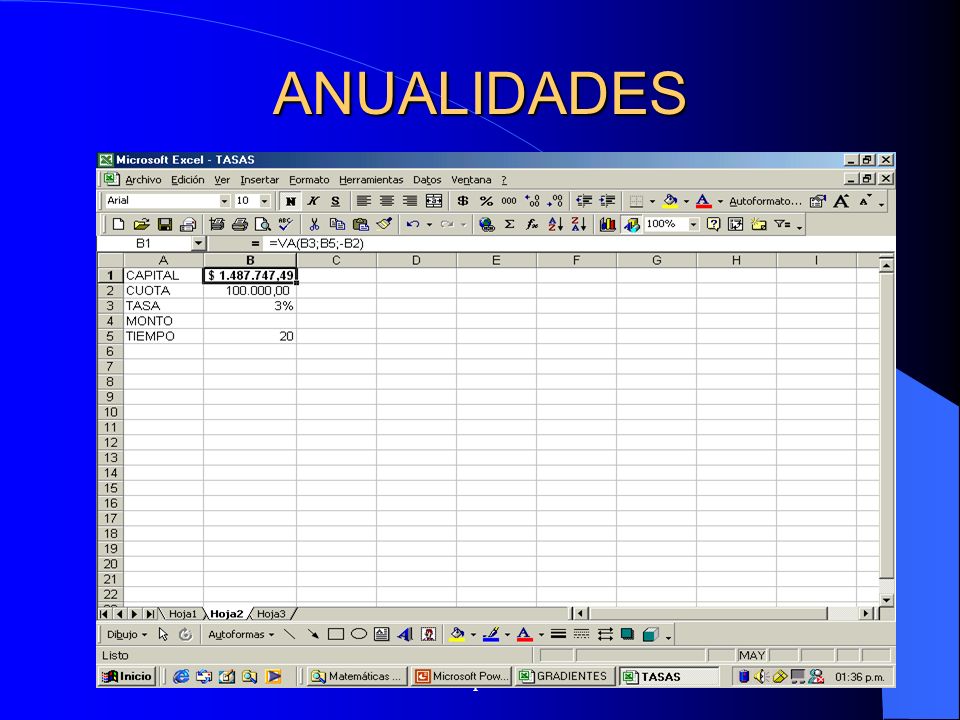Click the Autoformato button
This screenshot has height=720, width=960.
pos(765,201)
